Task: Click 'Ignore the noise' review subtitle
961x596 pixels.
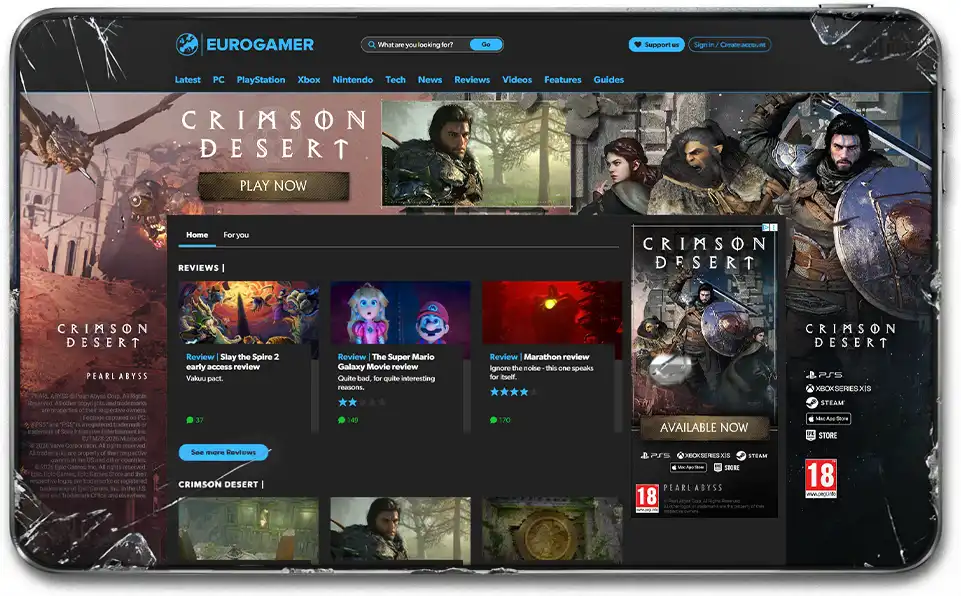Action: 541,372
